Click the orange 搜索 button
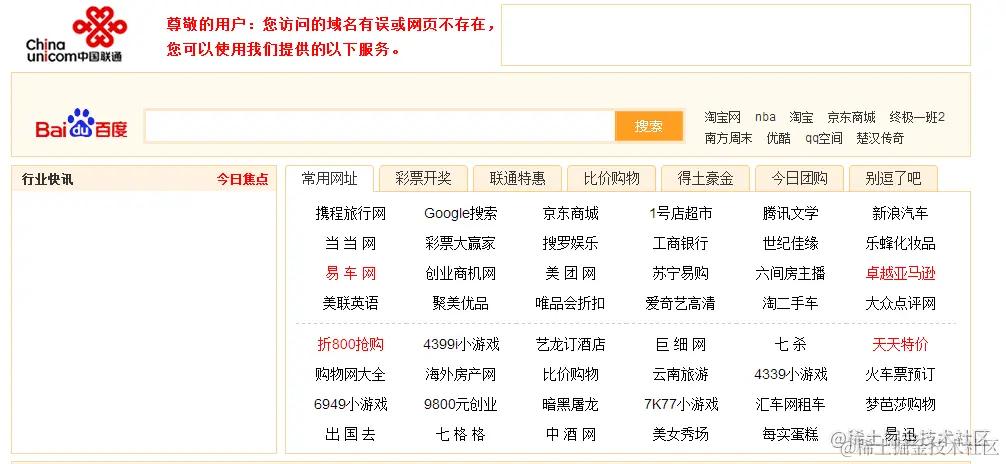Image resolution: width=1006 pixels, height=464 pixels. click(649, 126)
